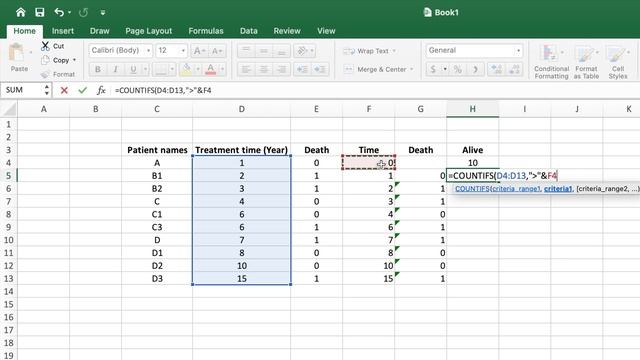Save the workbook with the floppy disk icon
The image size is (640, 360).
[40, 12]
